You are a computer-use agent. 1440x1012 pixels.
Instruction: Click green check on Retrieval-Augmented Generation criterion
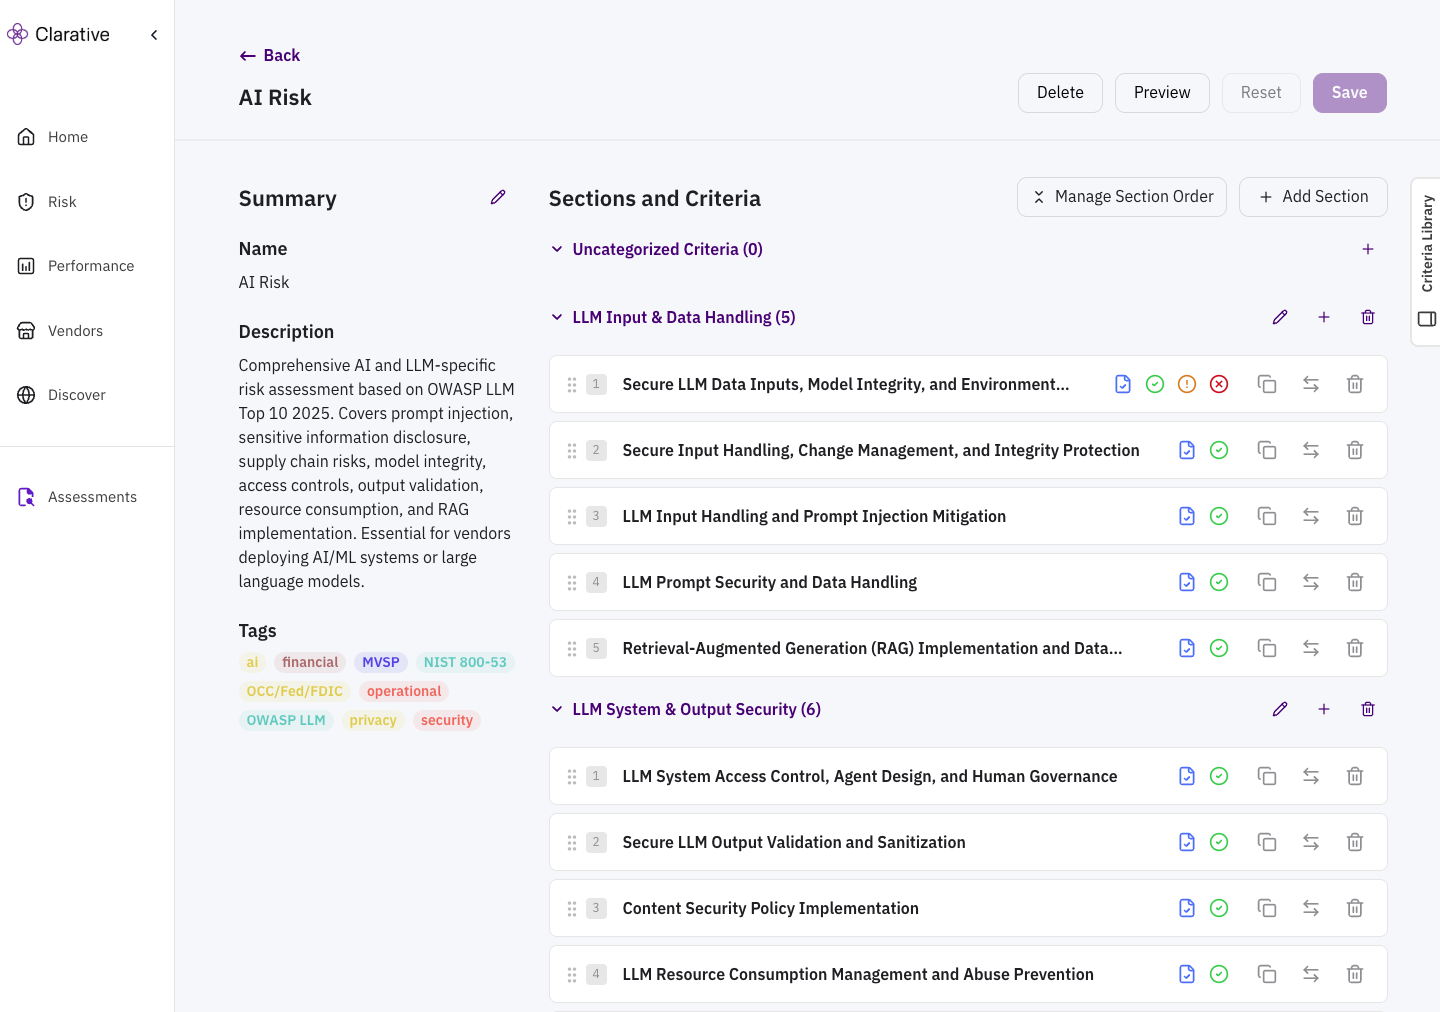coord(1219,648)
